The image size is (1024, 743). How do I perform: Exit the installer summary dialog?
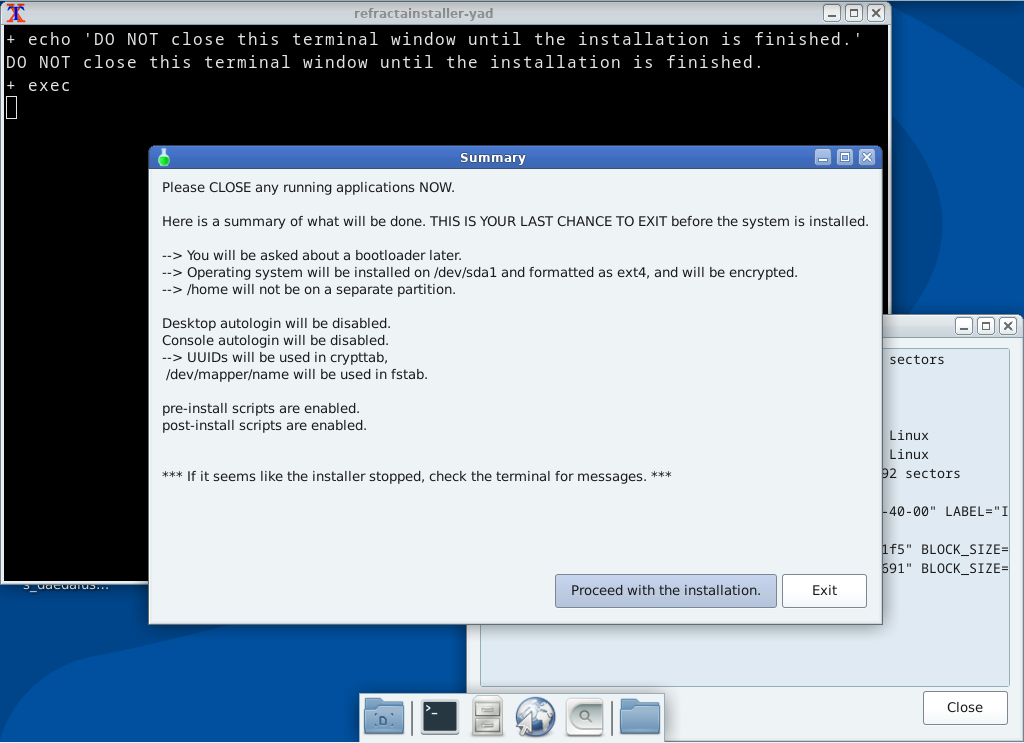[x=824, y=590]
